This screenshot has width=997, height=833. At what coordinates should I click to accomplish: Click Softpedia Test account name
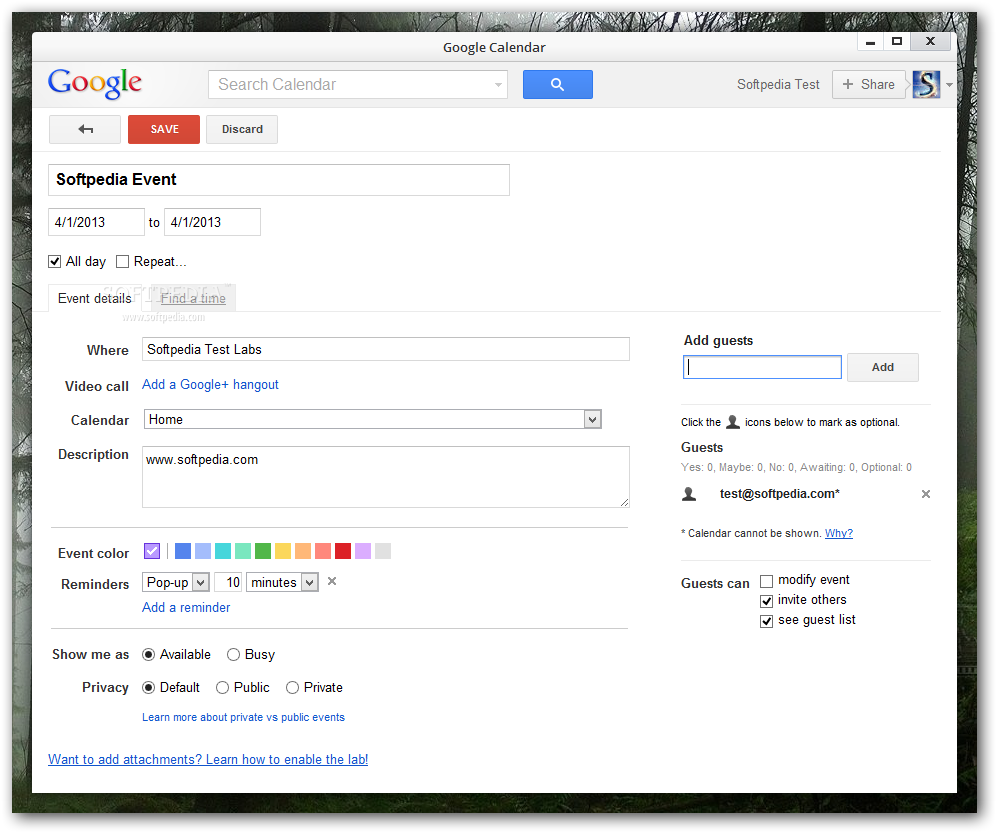point(778,85)
